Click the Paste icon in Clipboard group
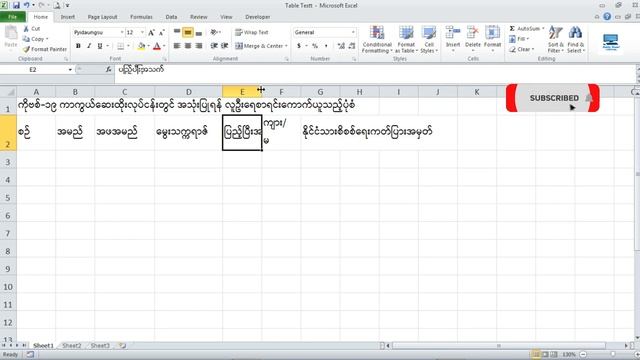The image size is (640, 360). coord(11,33)
